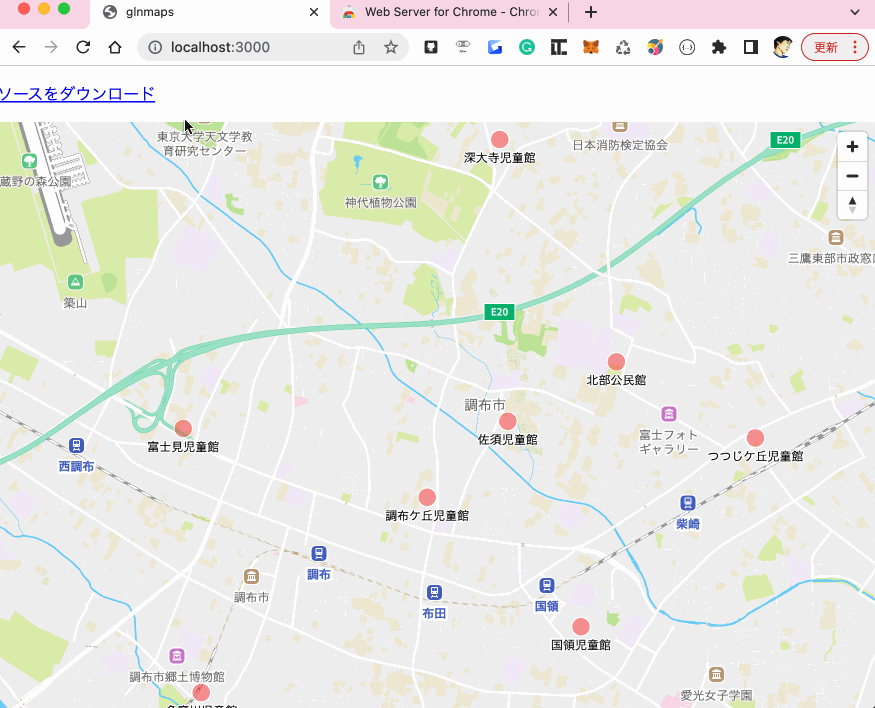Click the 築山 mountain icon
Image resolution: width=875 pixels, height=708 pixels.
click(x=75, y=282)
